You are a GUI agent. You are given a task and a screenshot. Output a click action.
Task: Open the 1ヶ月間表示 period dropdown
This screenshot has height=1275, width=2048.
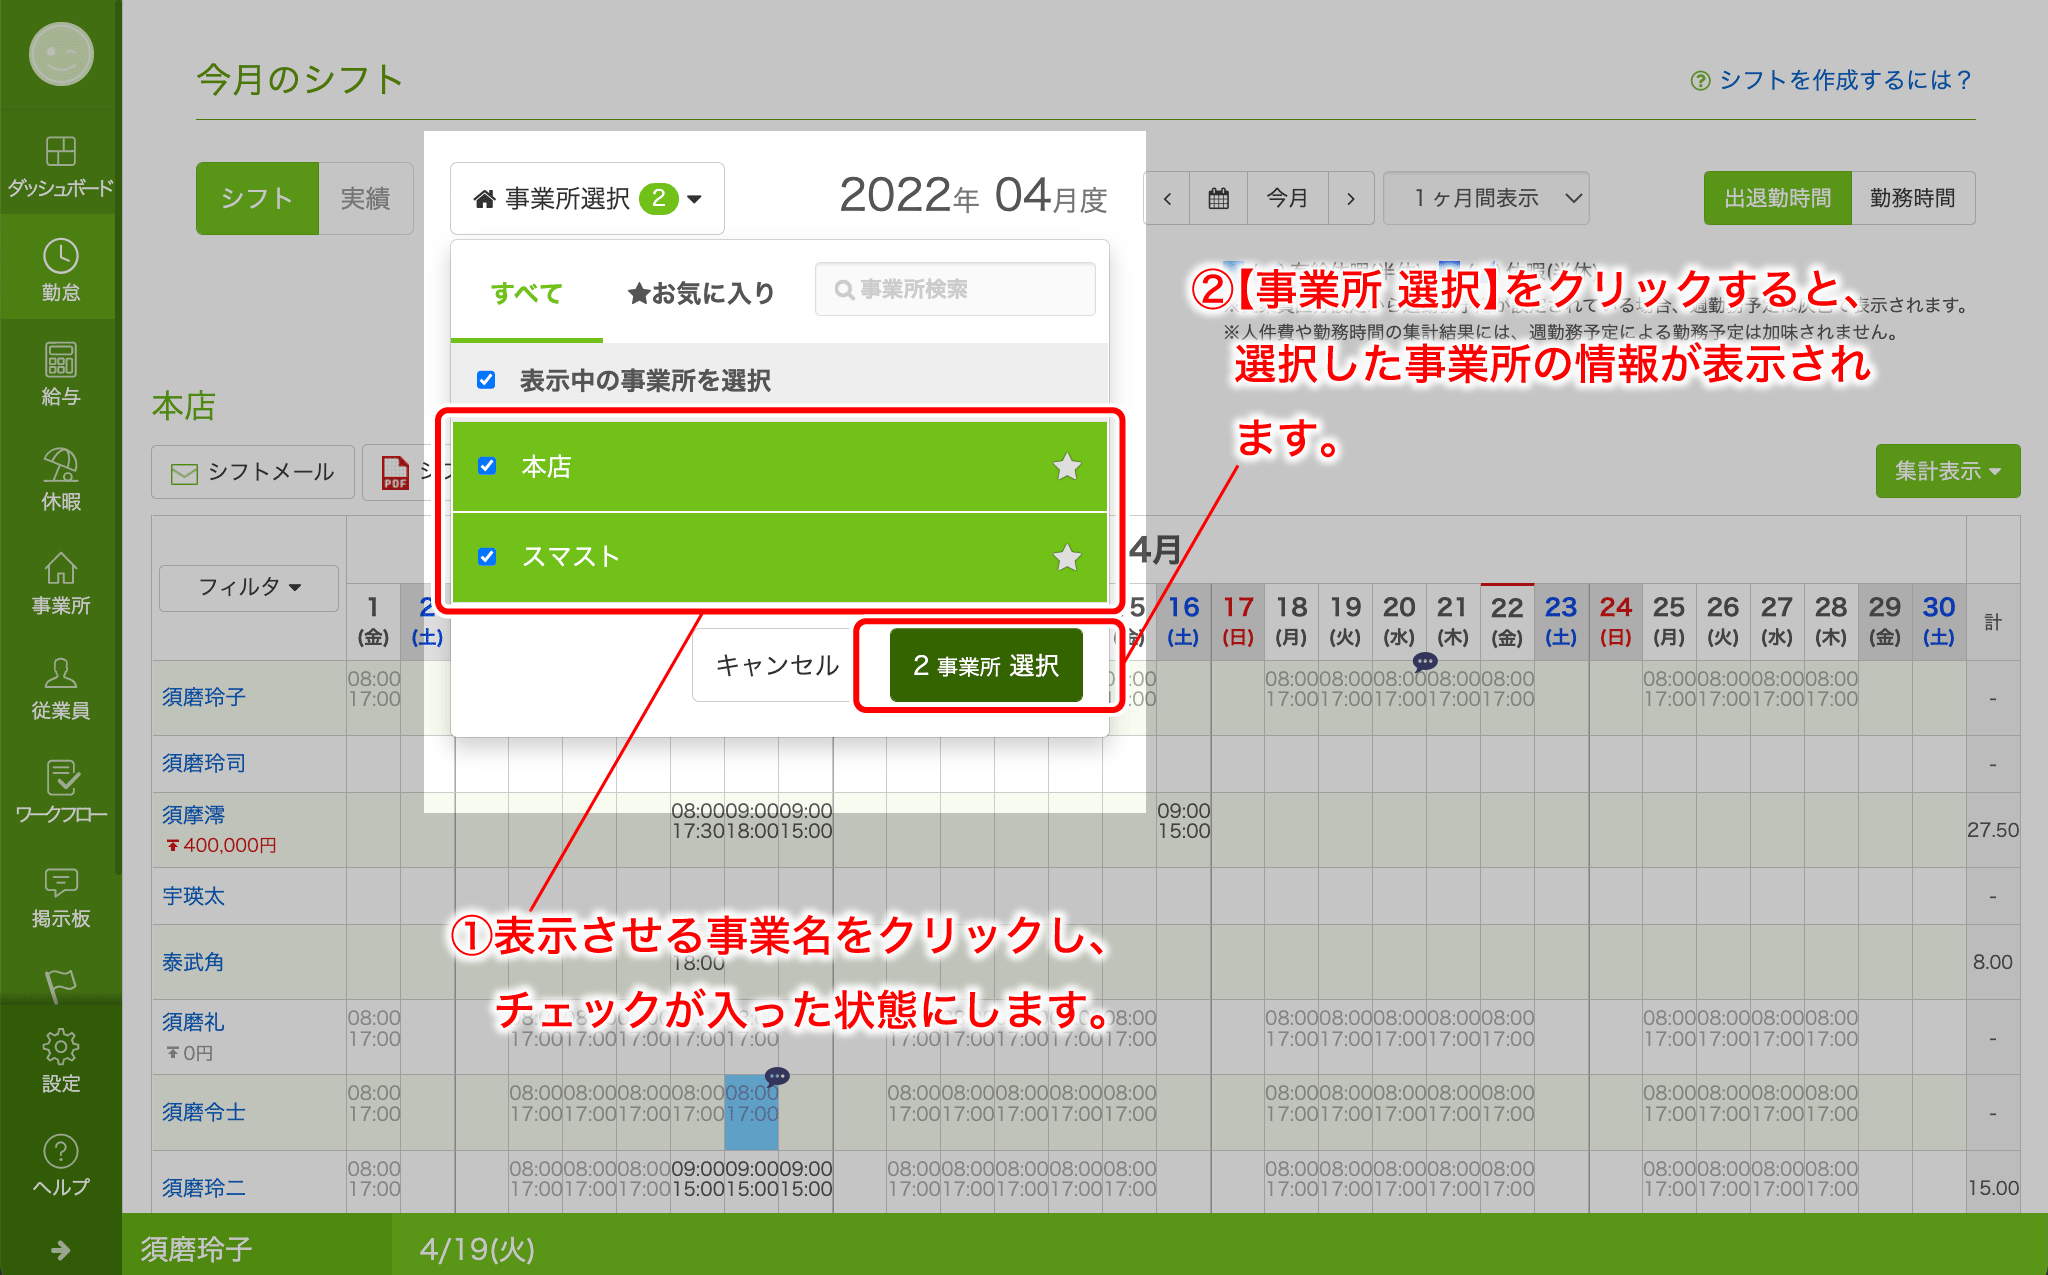click(1485, 198)
